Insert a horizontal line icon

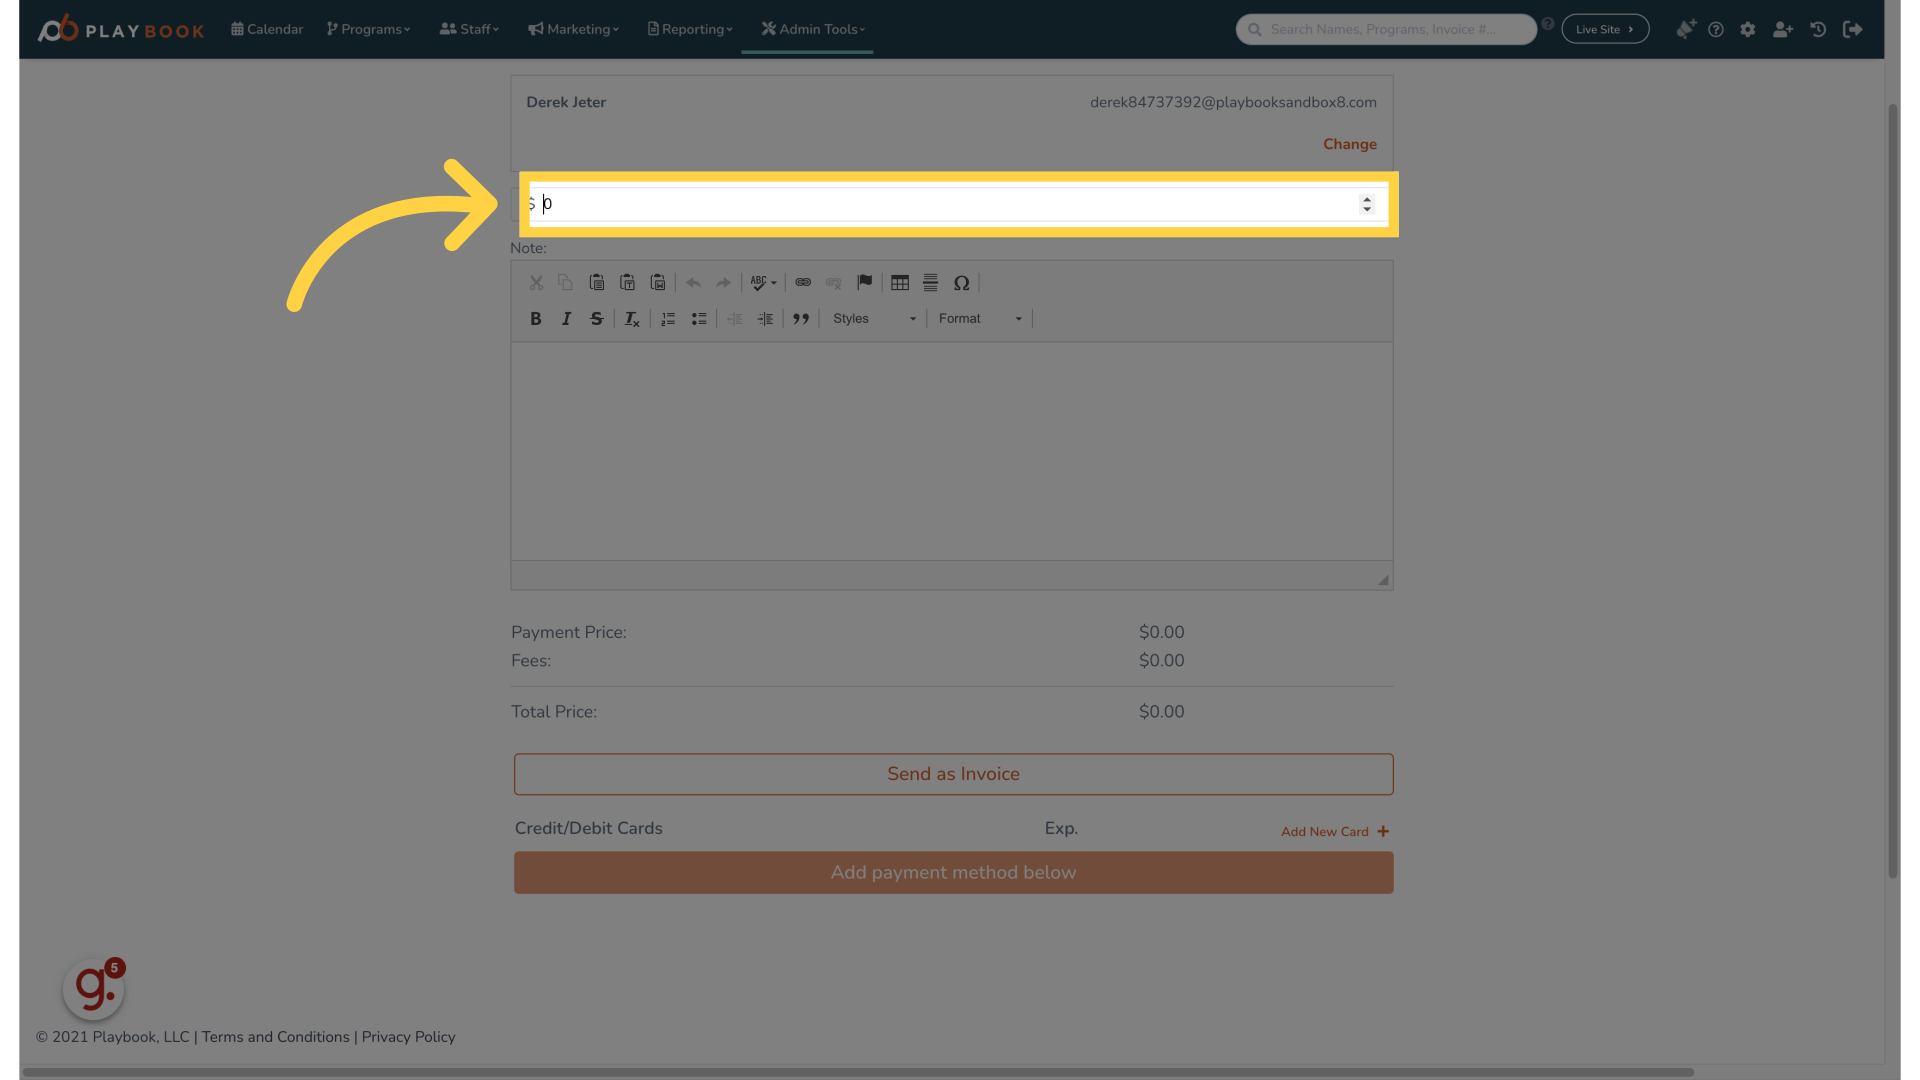[x=931, y=283]
